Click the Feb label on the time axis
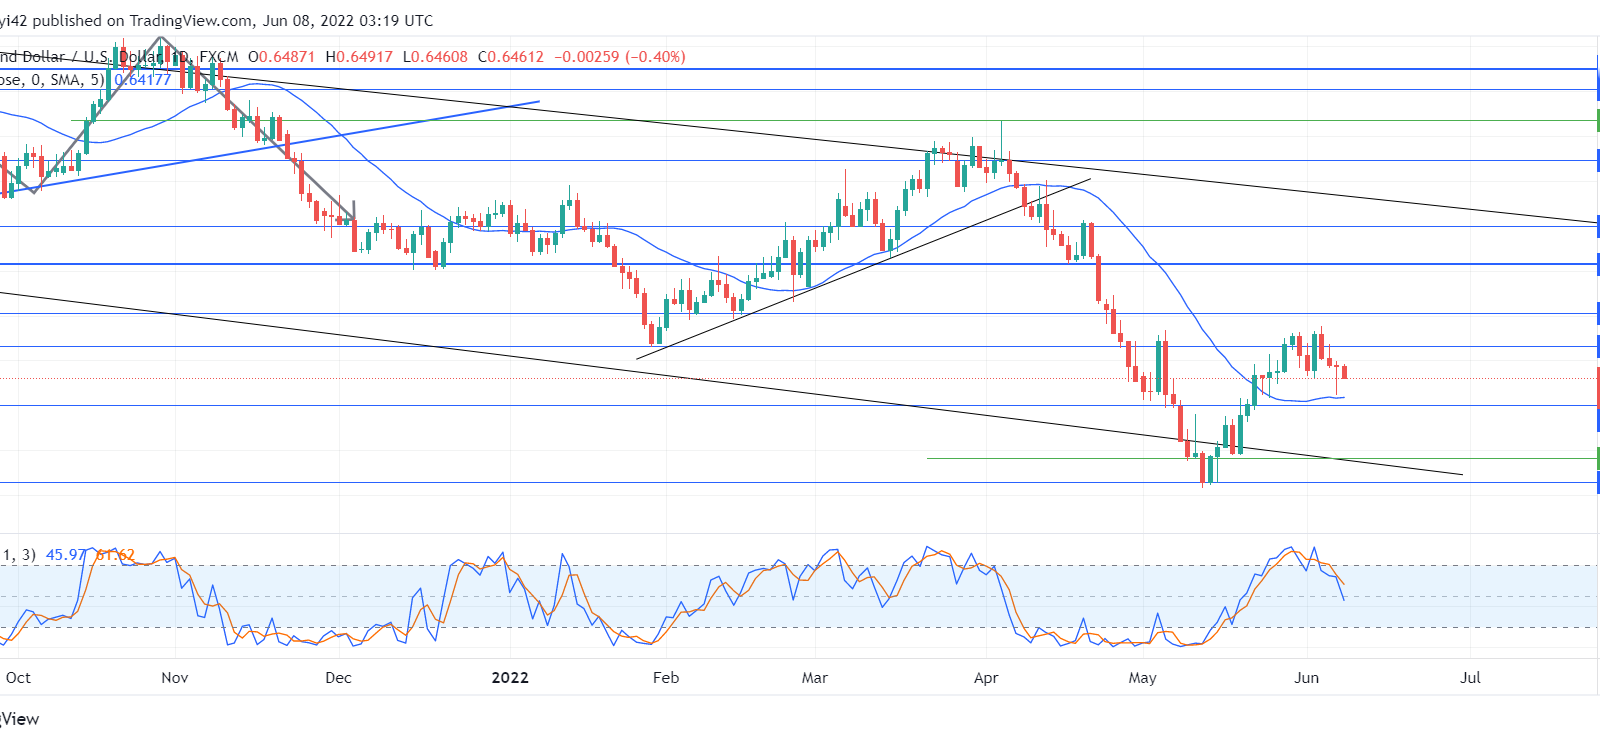1600x742 pixels. (666, 678)
